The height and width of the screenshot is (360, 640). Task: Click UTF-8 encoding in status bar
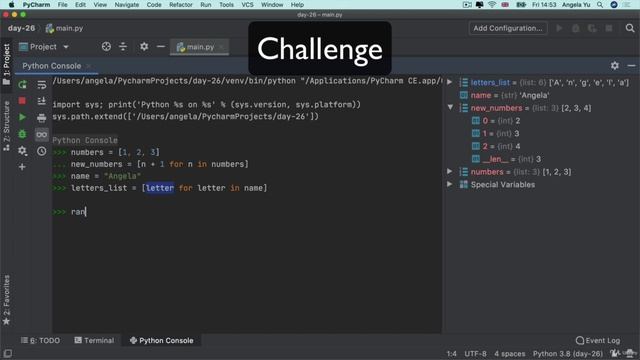pos(476,354)
